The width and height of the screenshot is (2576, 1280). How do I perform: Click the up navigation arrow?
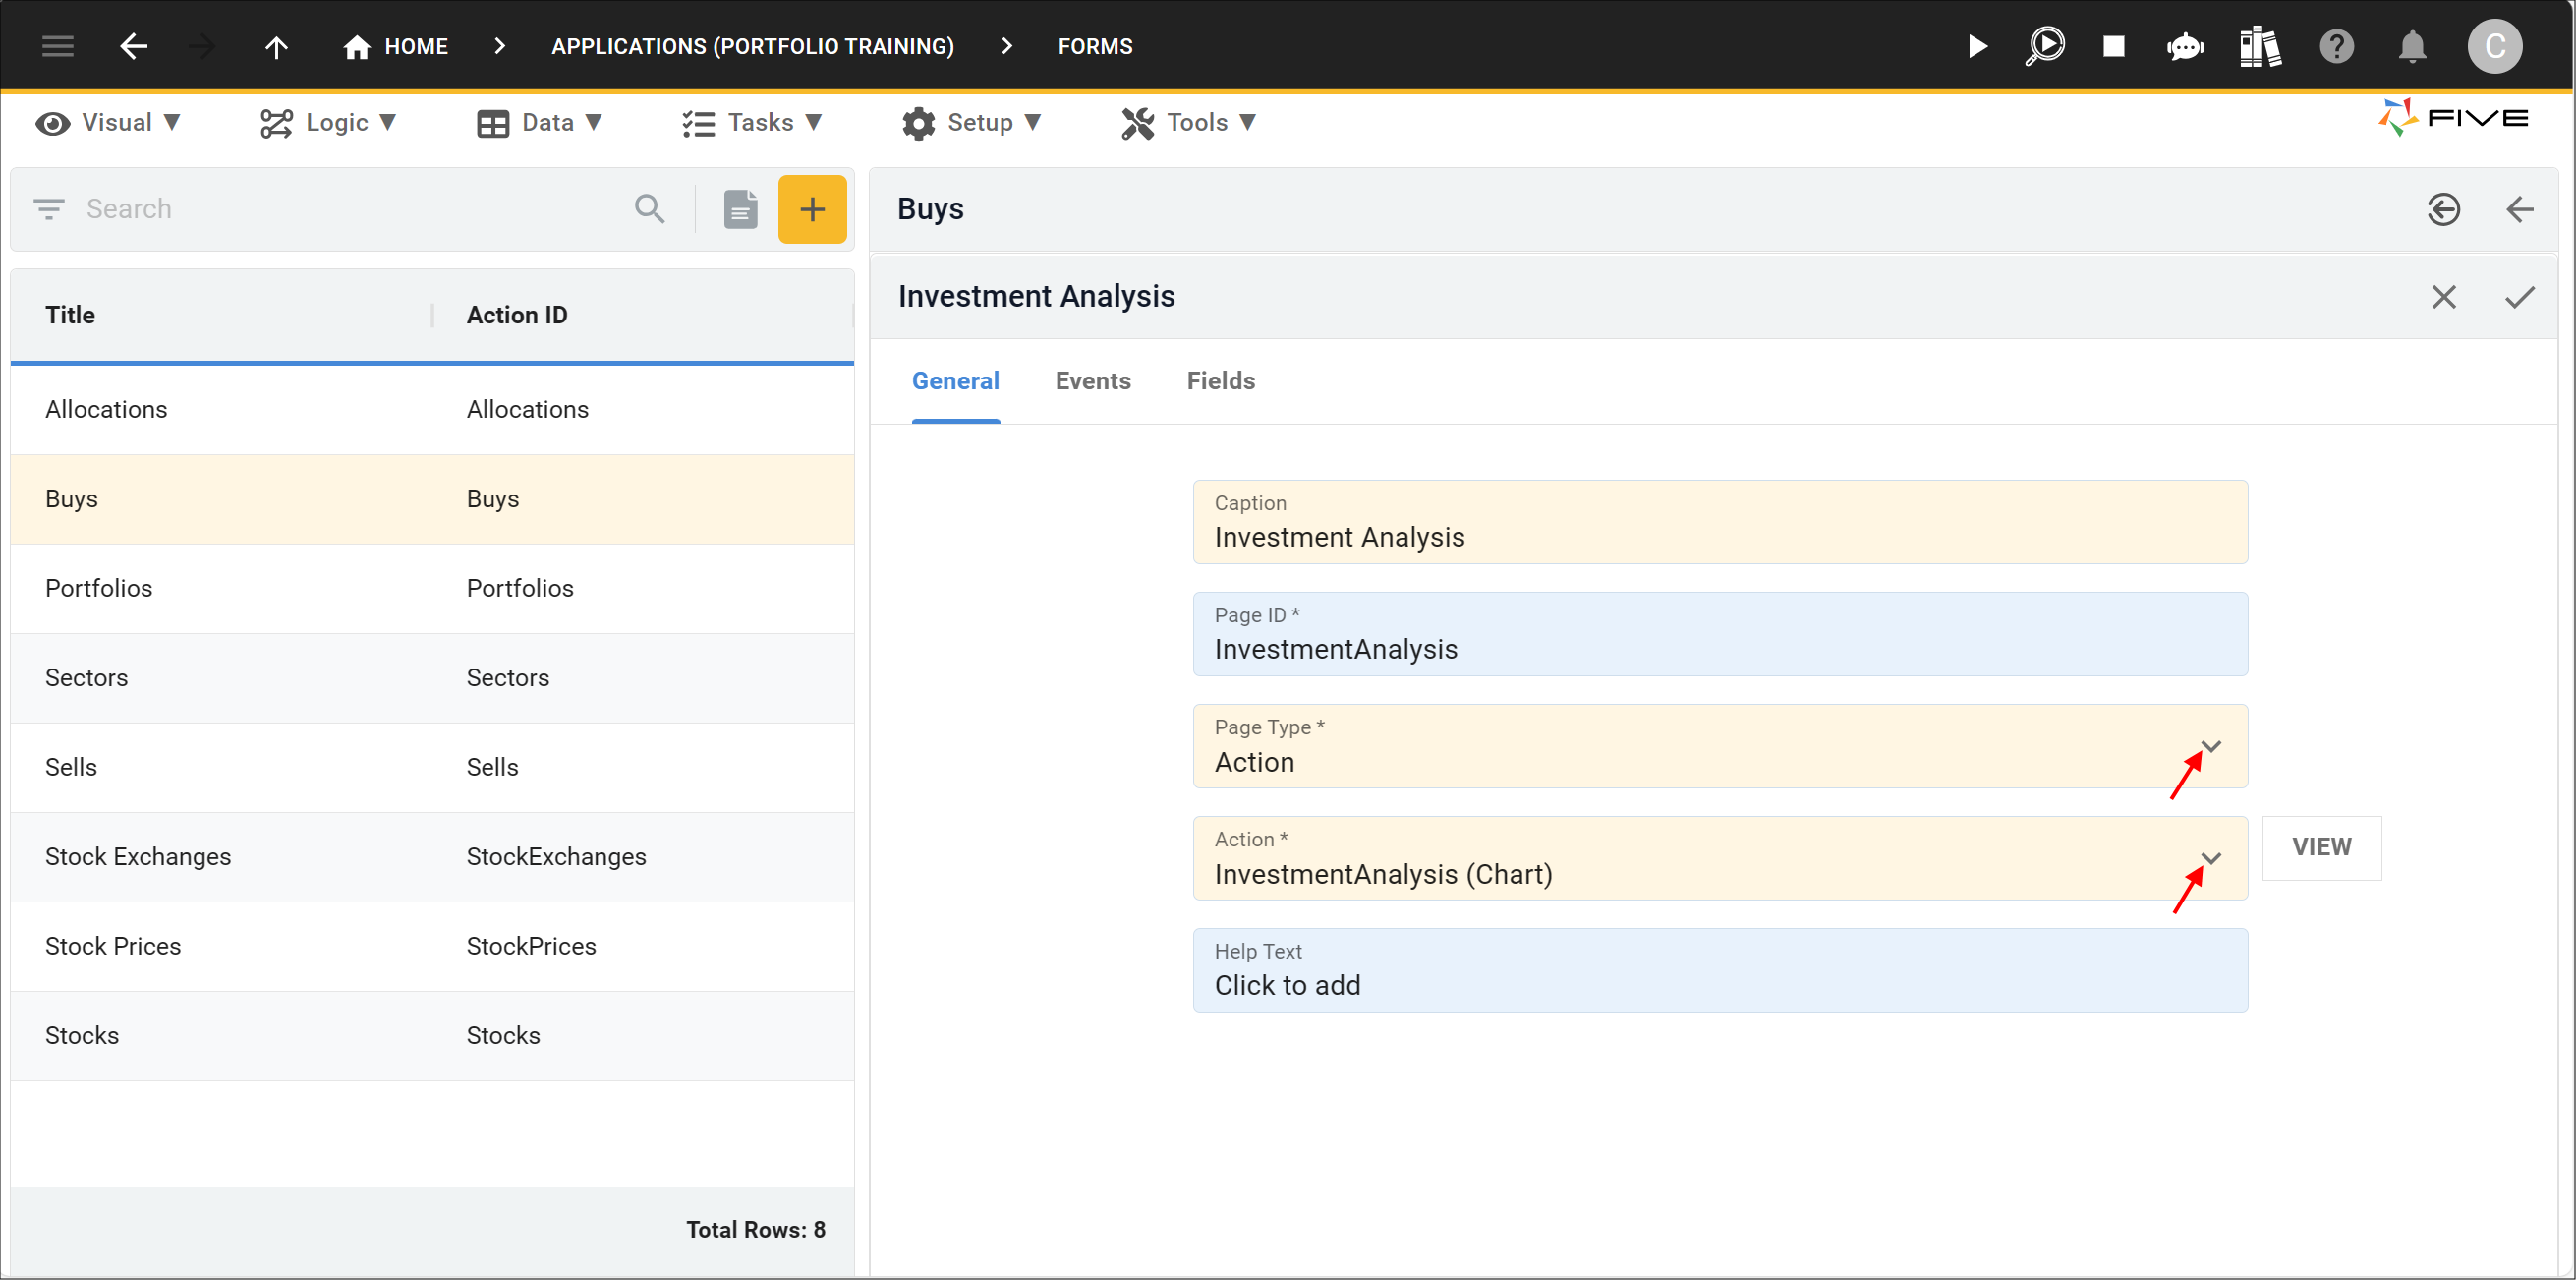coord(276,46)
